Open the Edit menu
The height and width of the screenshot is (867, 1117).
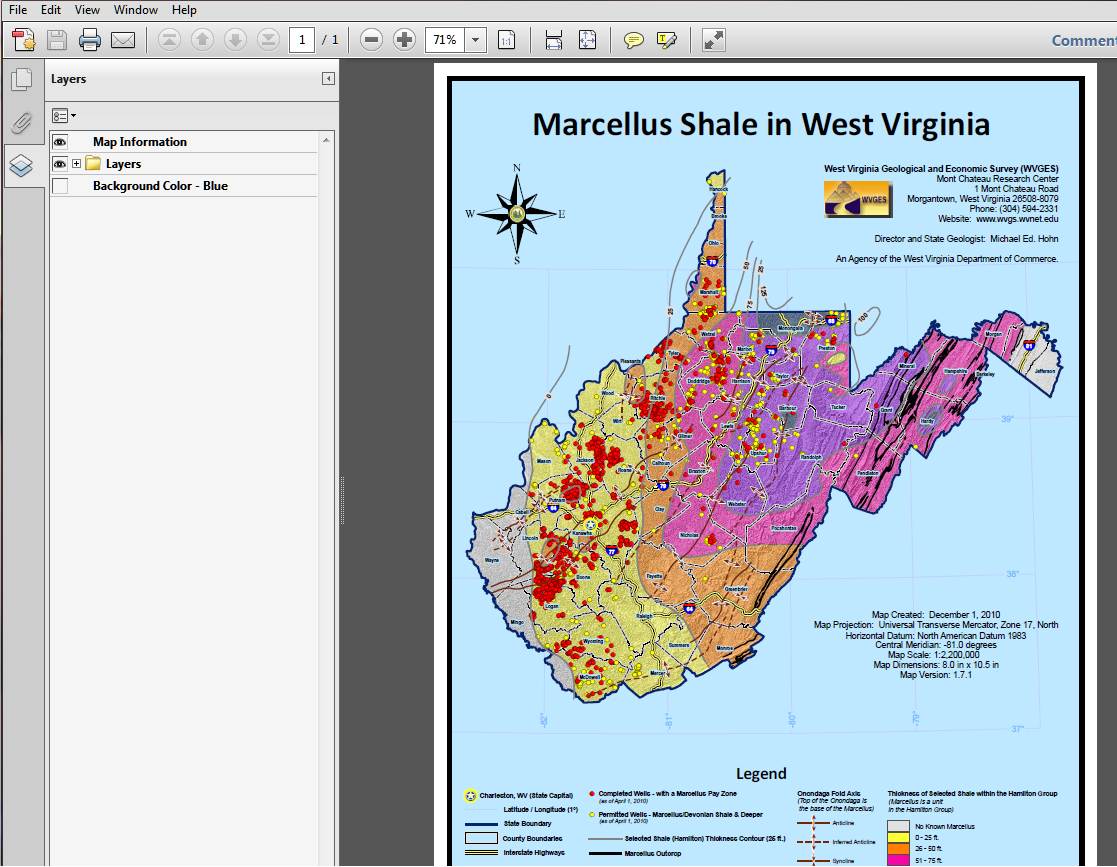point(51,10)
